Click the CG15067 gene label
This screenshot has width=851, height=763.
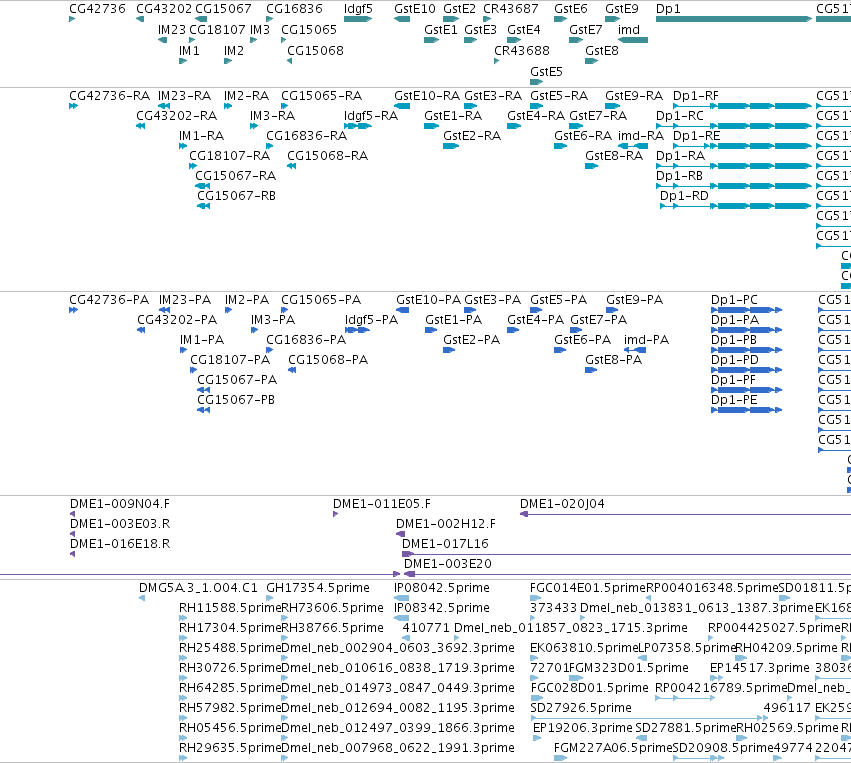point(223,9)
